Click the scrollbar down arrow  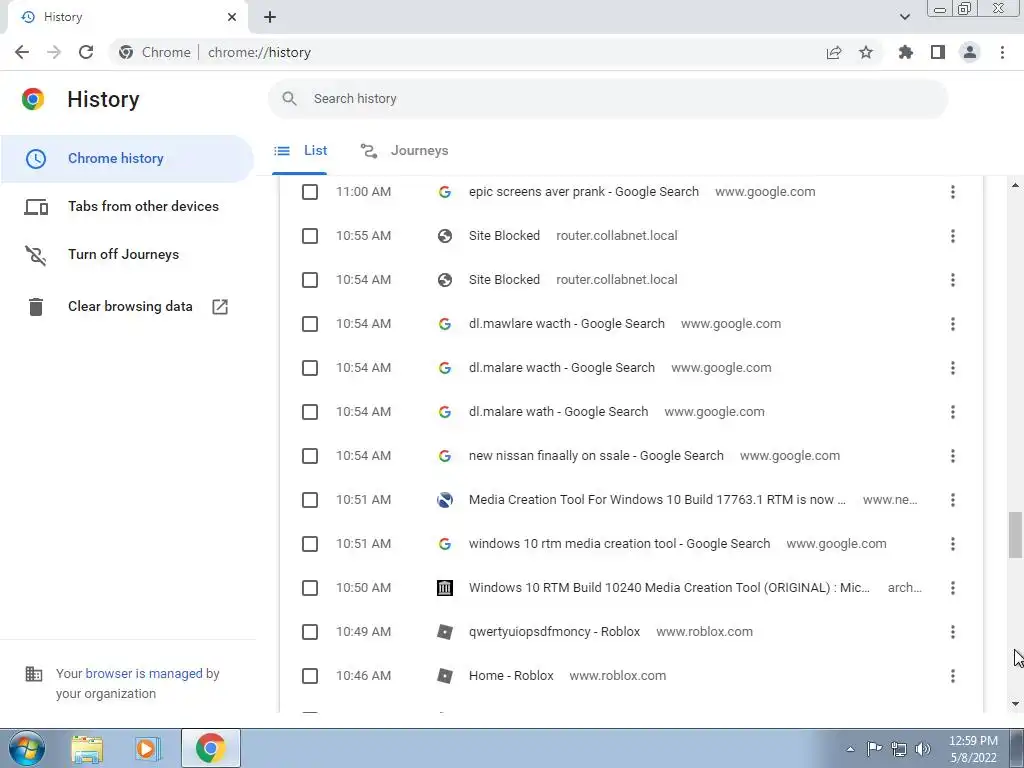pos(1015,704)
